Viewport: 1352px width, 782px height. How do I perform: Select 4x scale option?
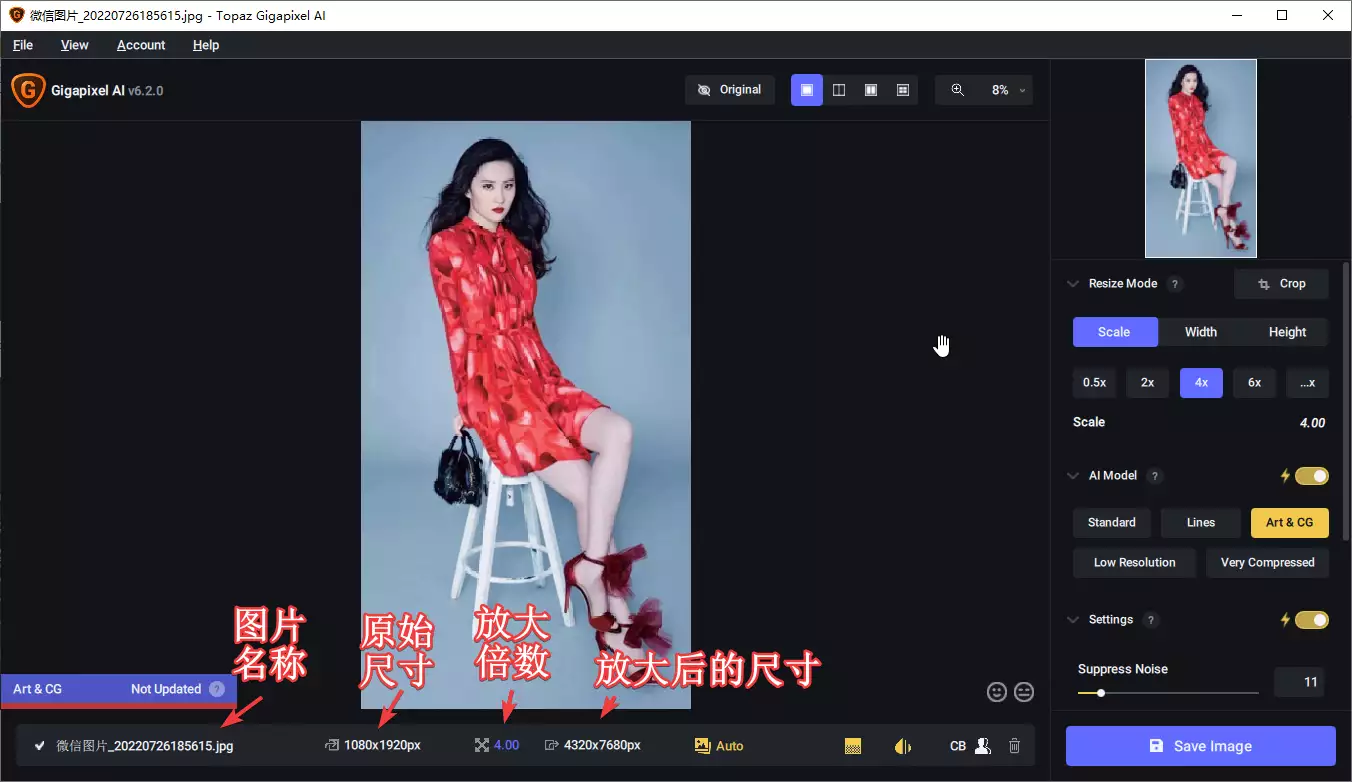(1201, 383)
